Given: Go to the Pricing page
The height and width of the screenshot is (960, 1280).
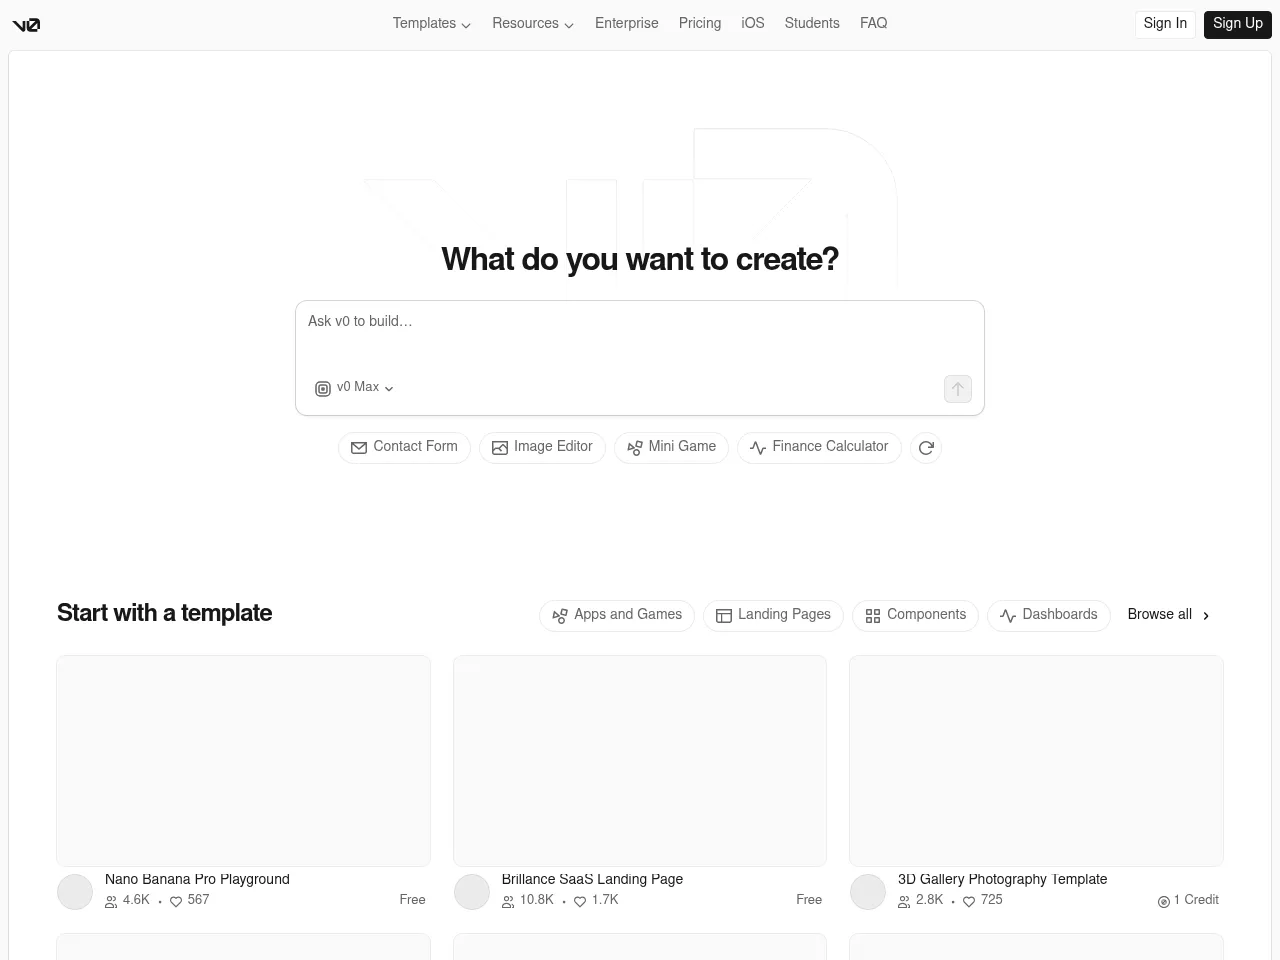Looking at the screenshot, I should pyautogui.click(x=699, y=24).
